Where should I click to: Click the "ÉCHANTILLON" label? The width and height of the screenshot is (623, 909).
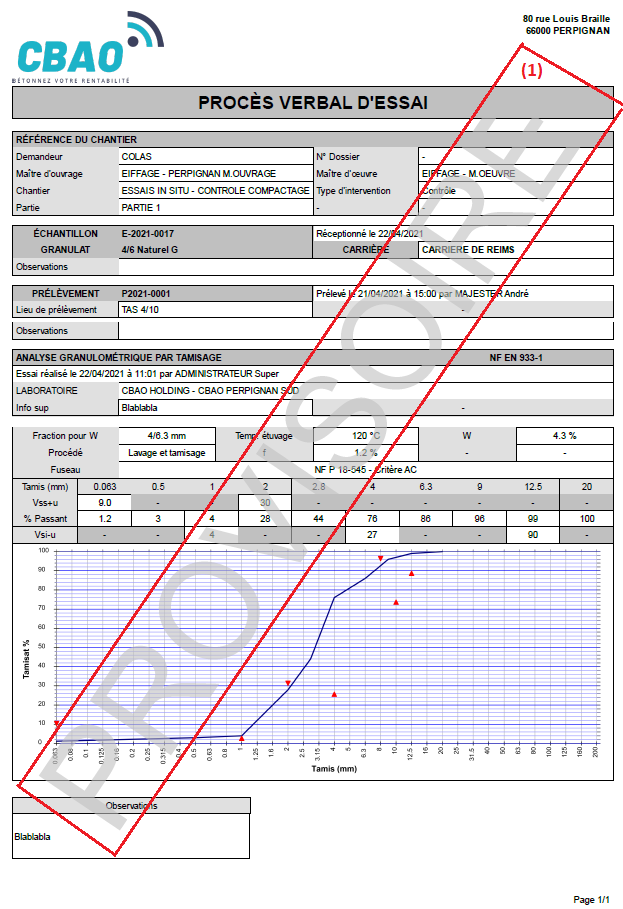point(65,234)
